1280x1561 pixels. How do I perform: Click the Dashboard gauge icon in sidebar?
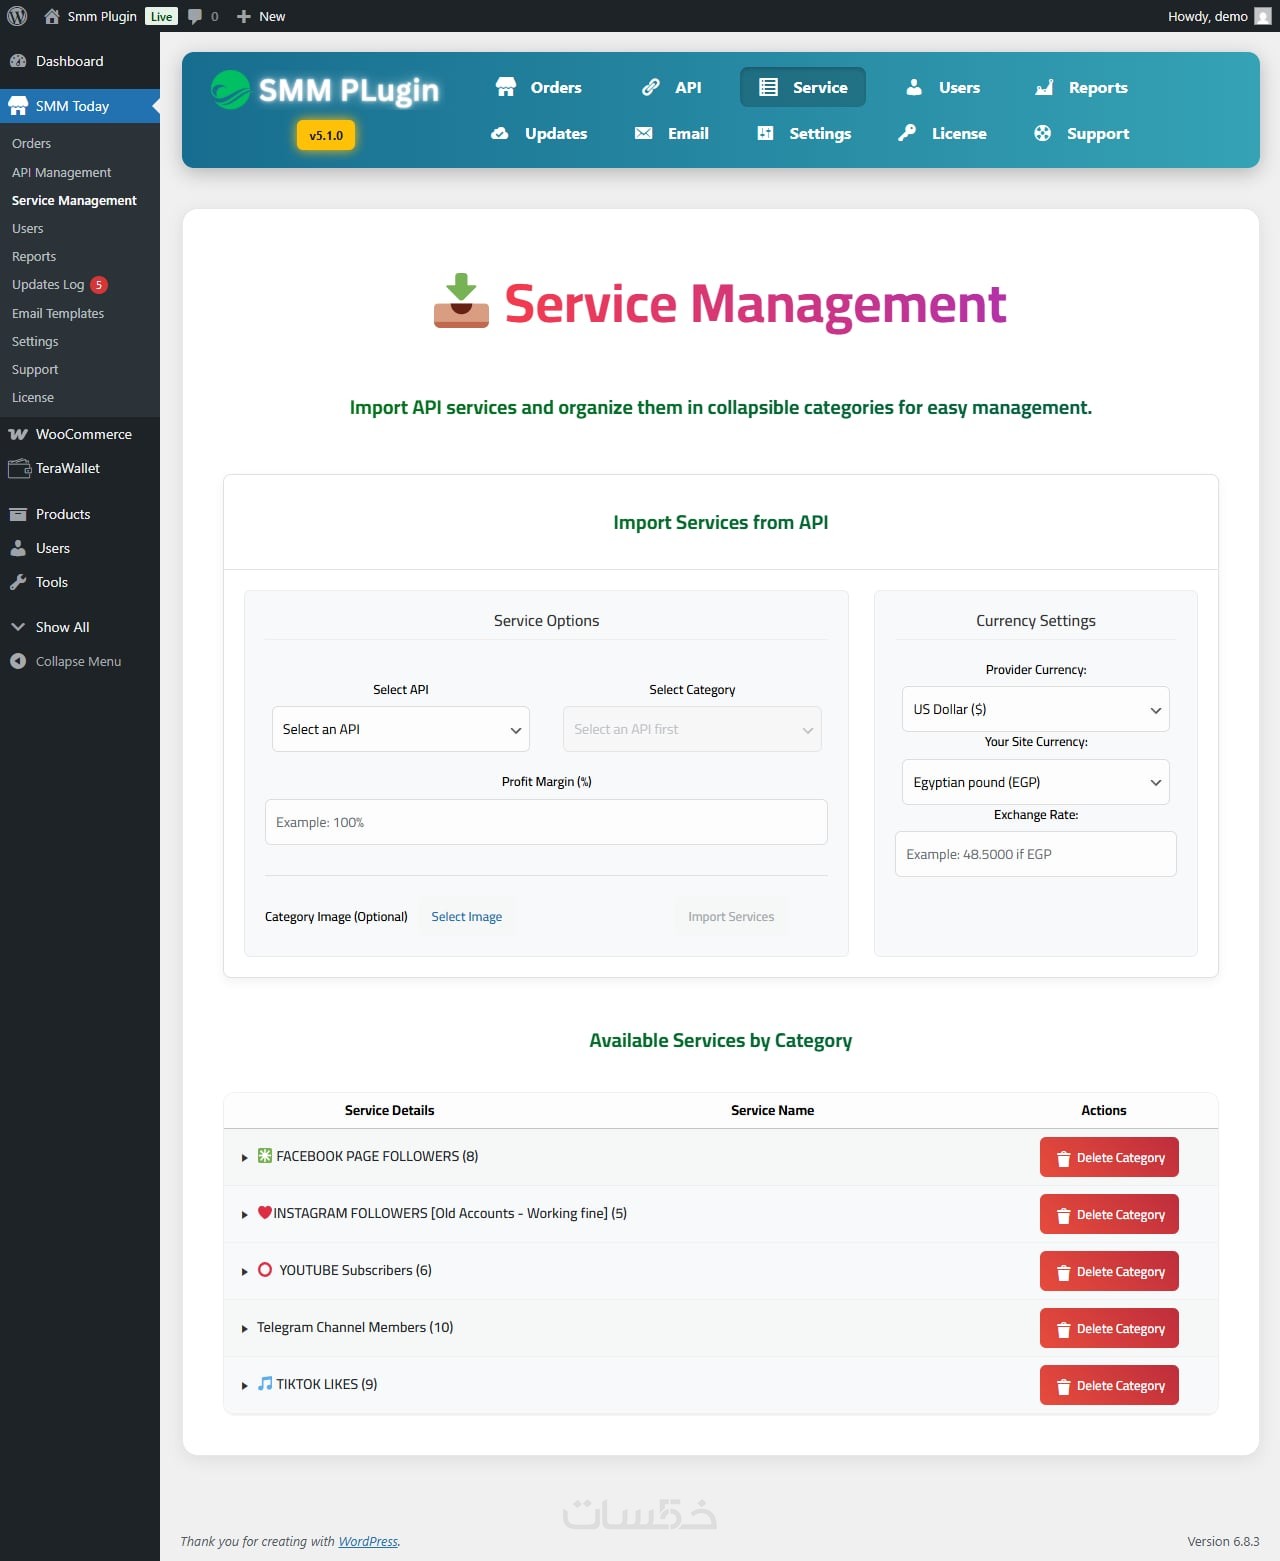18,61
